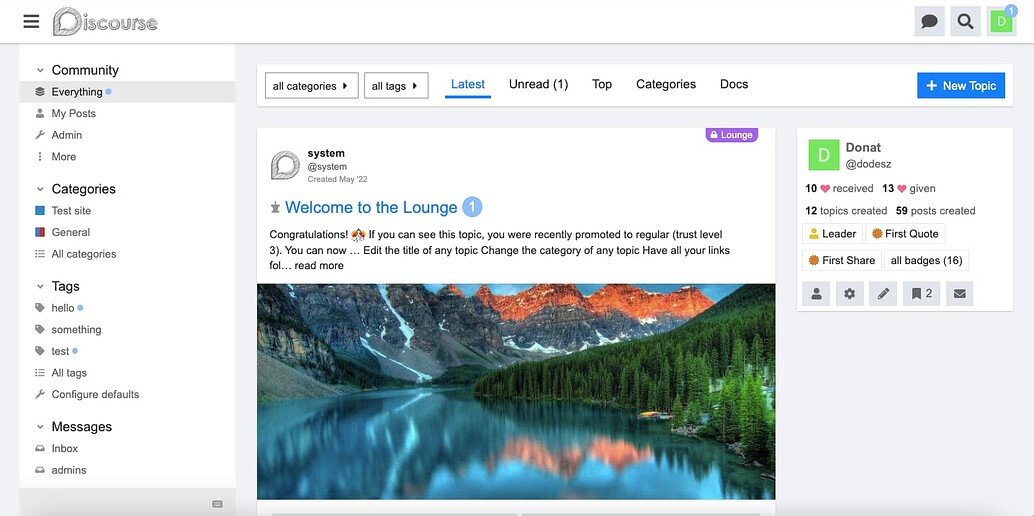
Task: Switch to the Top tab
Action: click(x=601, y=84)
